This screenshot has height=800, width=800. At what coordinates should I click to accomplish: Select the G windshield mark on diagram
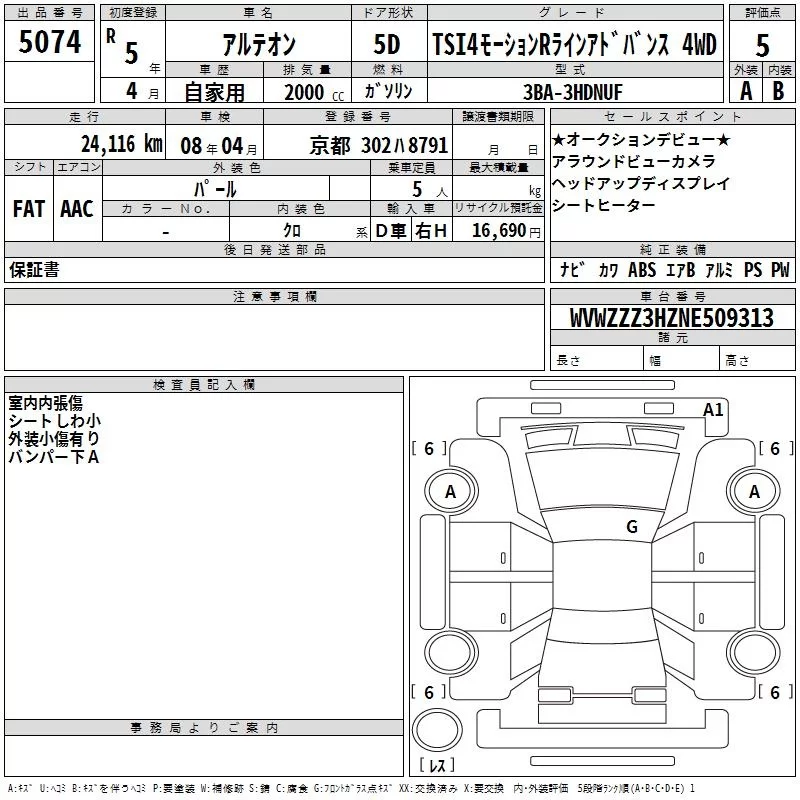point(632,527)
